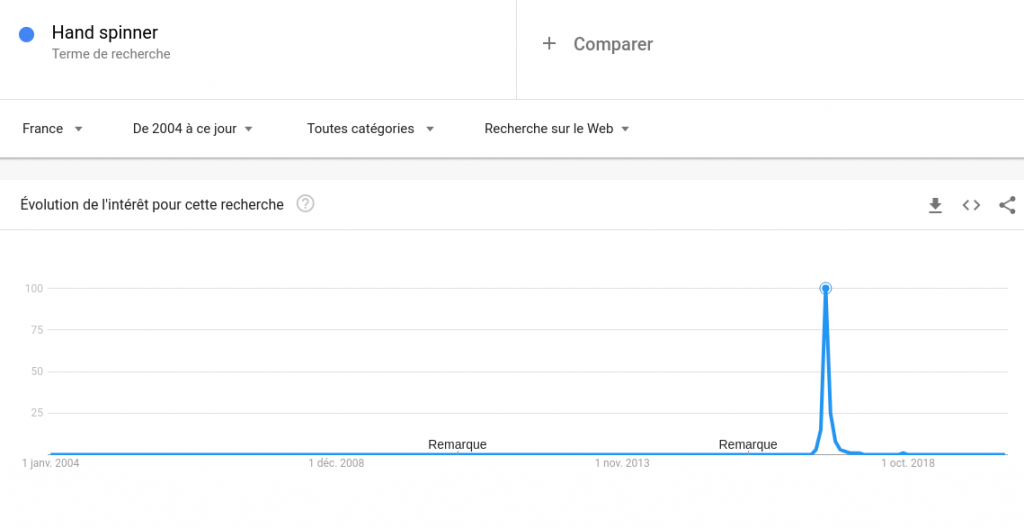Click the second Remarque note marker

point(747,444)
